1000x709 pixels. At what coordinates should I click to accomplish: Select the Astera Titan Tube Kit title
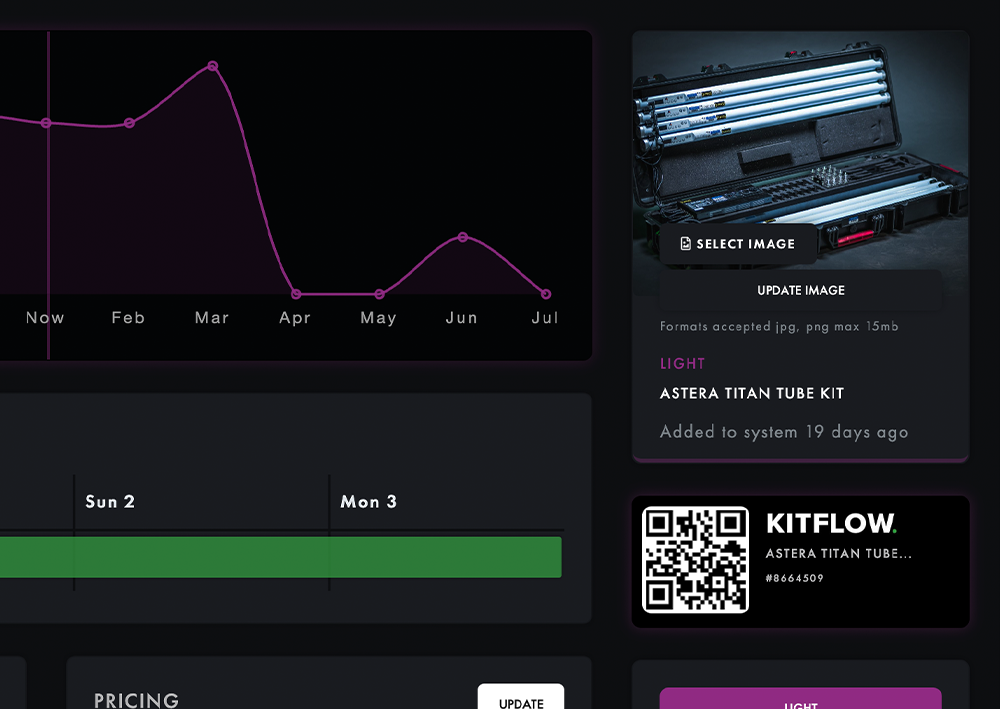(751, 394)
